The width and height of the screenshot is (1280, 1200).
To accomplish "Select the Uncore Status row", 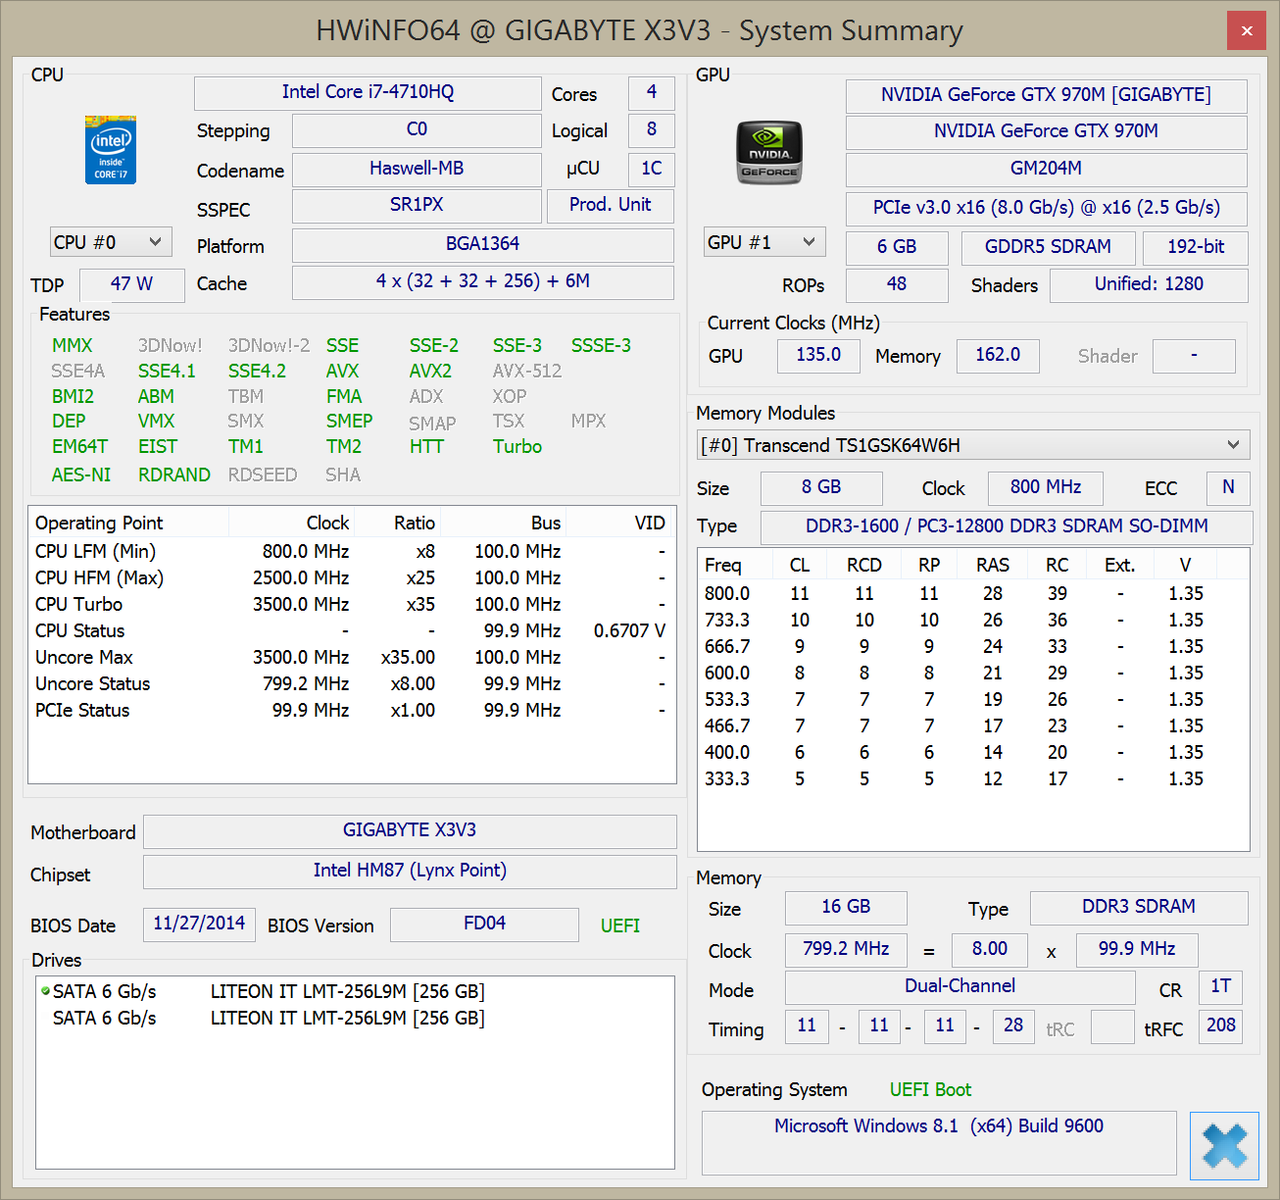I will pos(352,684).
